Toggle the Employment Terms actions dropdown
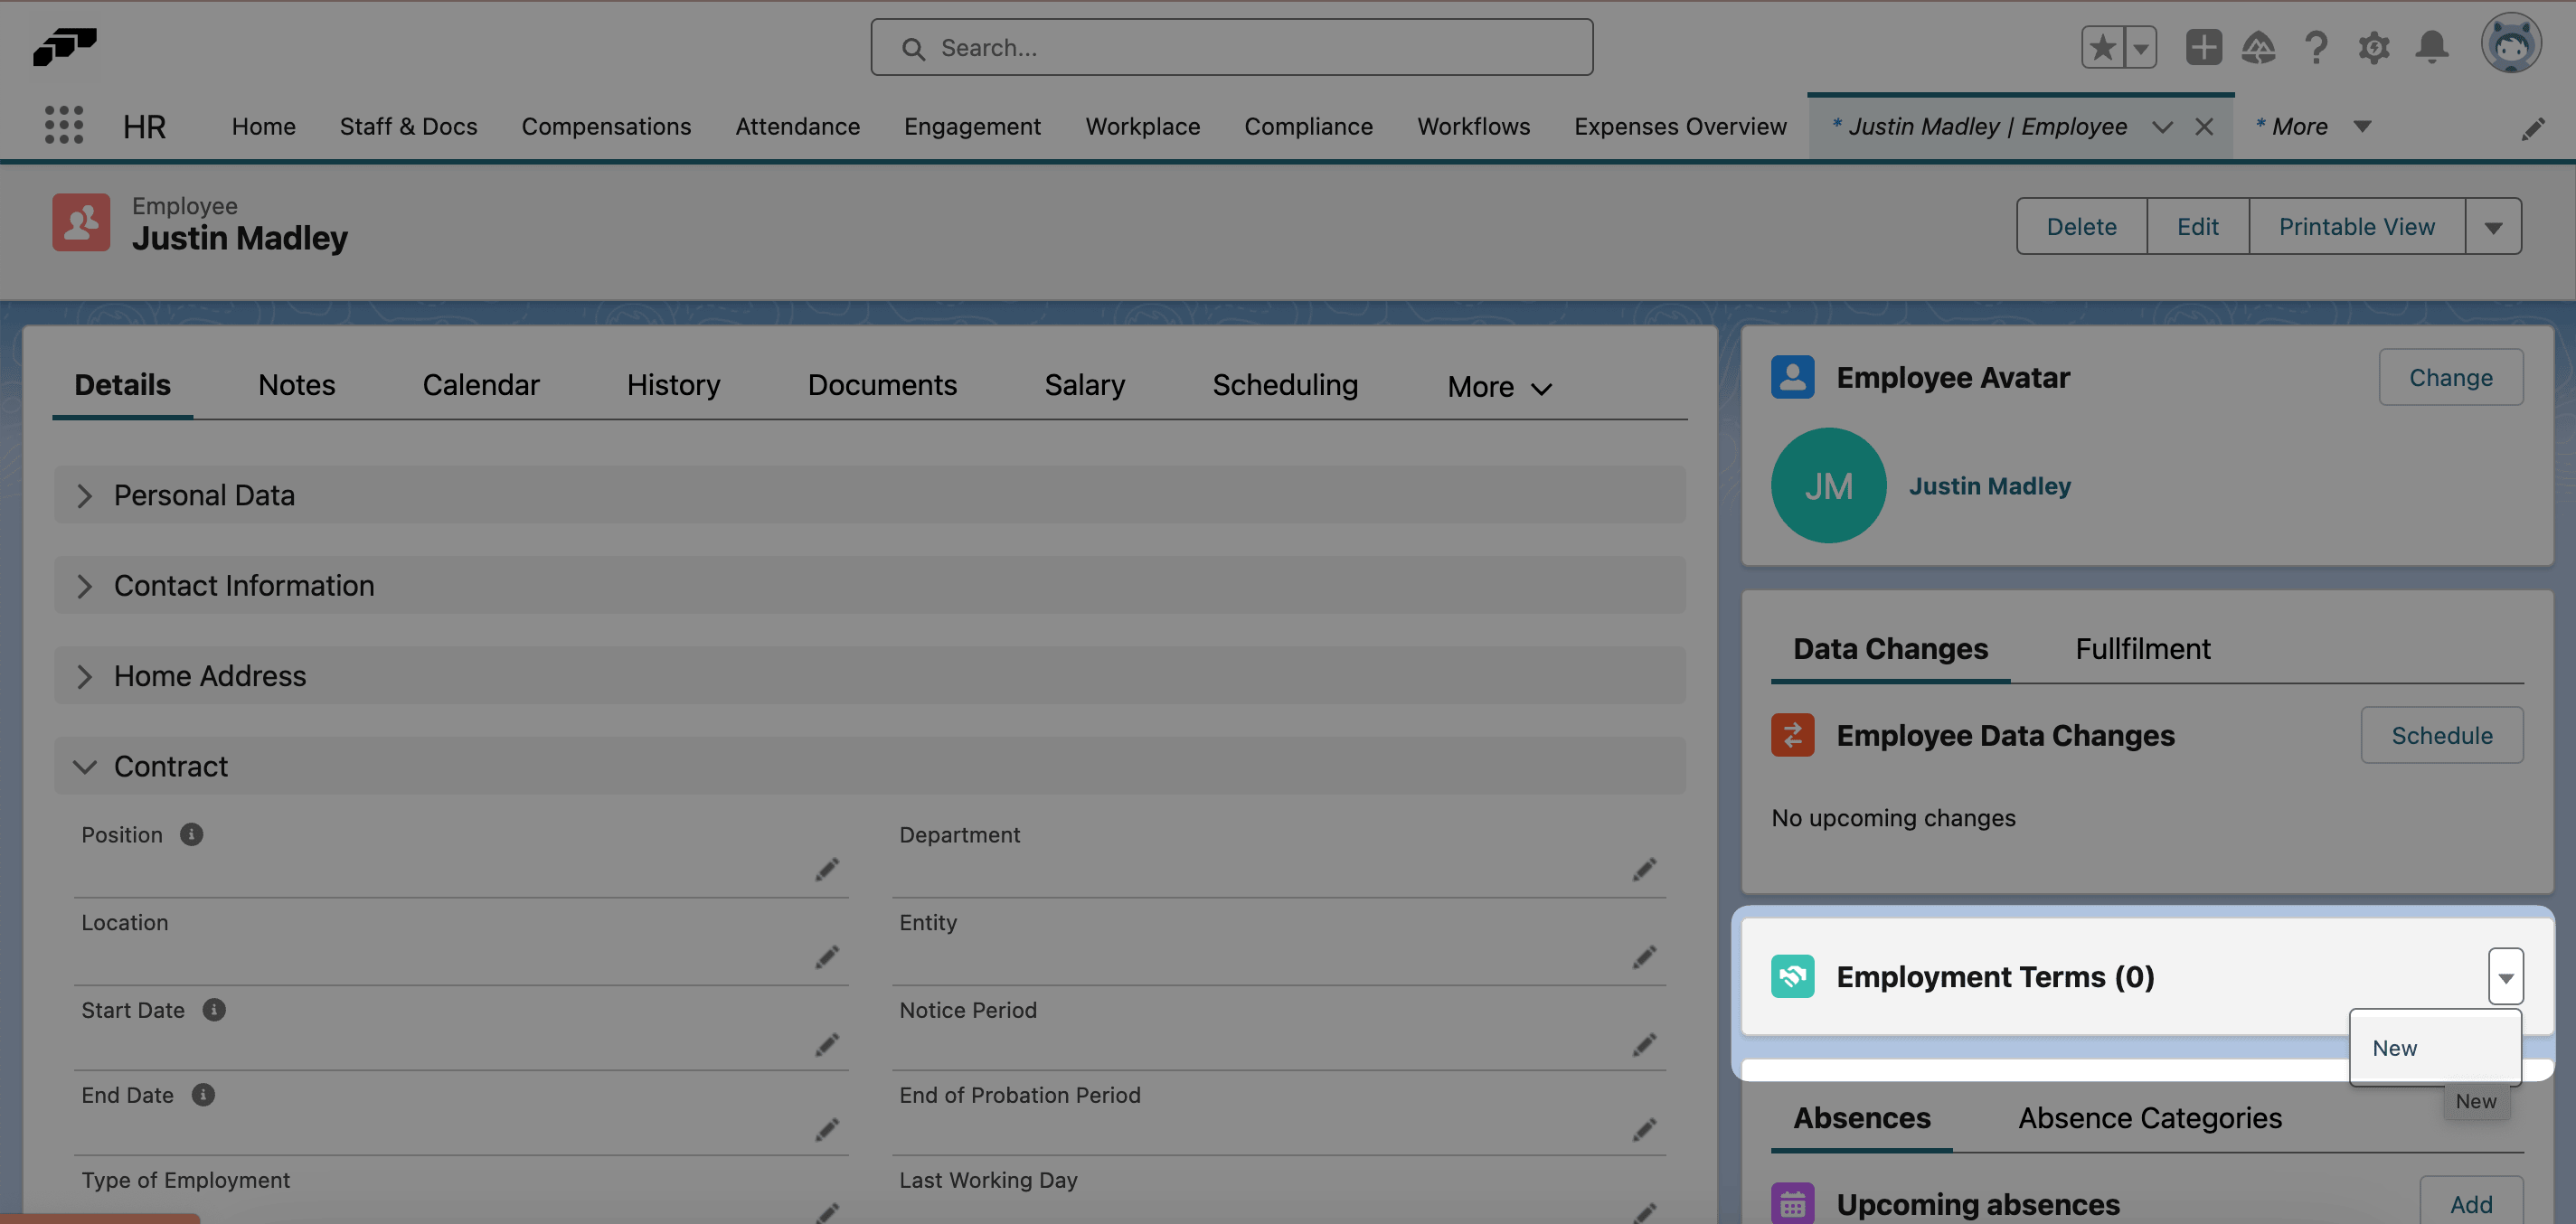The image size is (2576, 1224). (x=2505, y=976)
